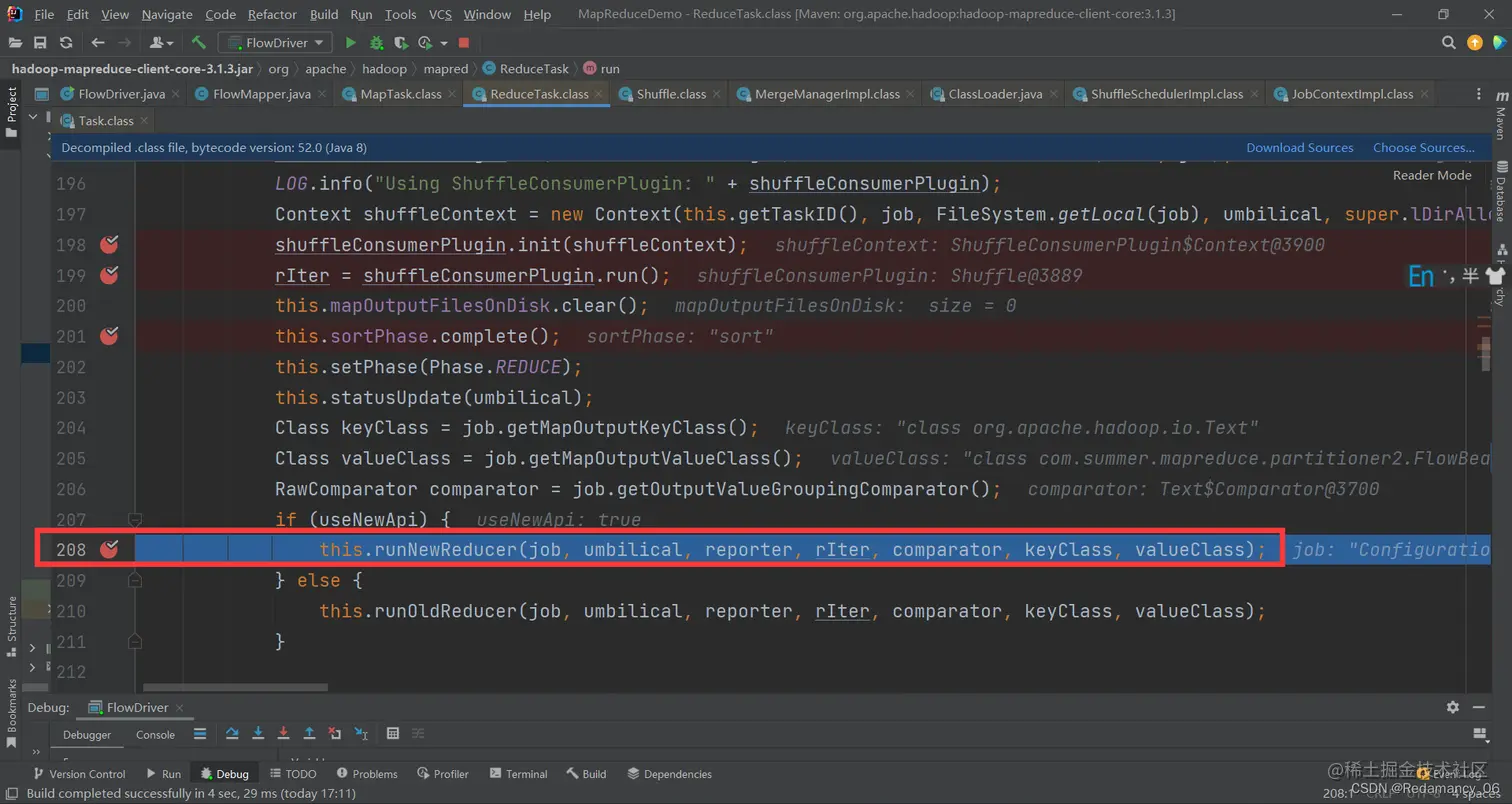Select the Task.class editor tab
This screenshot has width=1512, height=804.
click(106, 121)
